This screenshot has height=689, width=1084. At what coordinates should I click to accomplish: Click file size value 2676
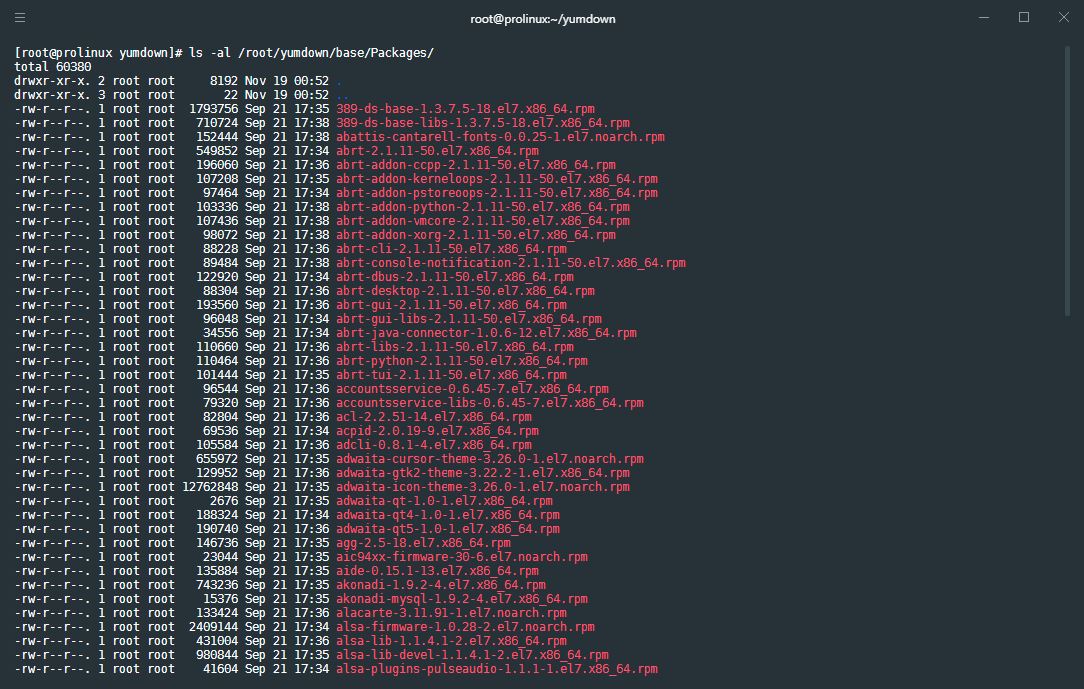pyautogui.click(x=224, y=500)
